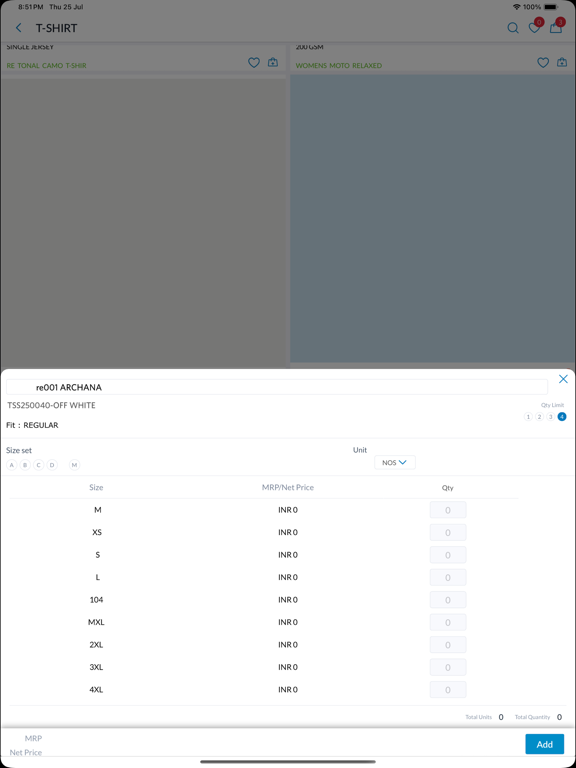This screenshot has width=576, height=768.
Task: Click the MRP/Net Price column header
Action: [288, 487]
